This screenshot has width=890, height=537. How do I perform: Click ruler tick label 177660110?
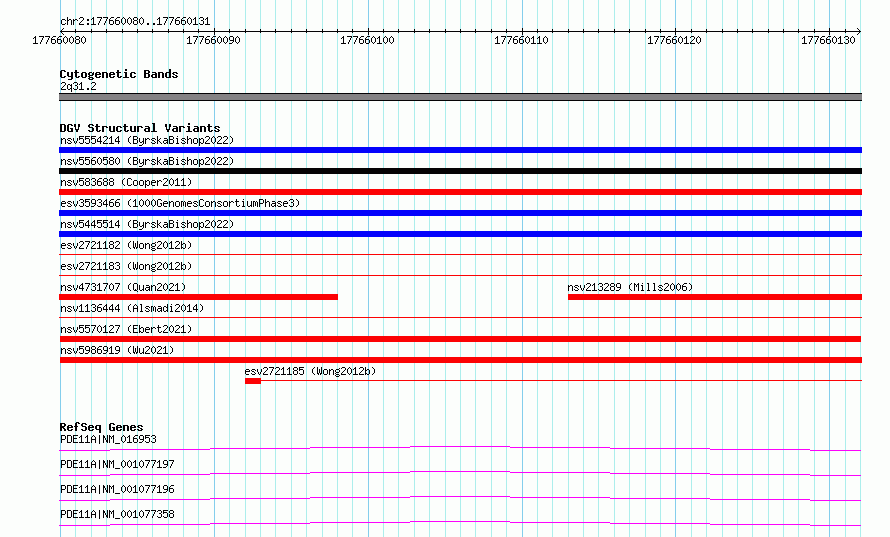coord(521,40)
